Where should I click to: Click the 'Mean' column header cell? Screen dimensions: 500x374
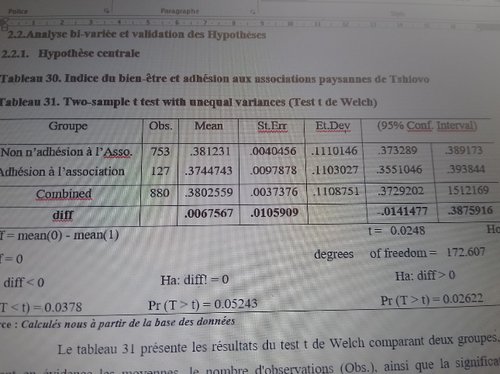point(209,126)
